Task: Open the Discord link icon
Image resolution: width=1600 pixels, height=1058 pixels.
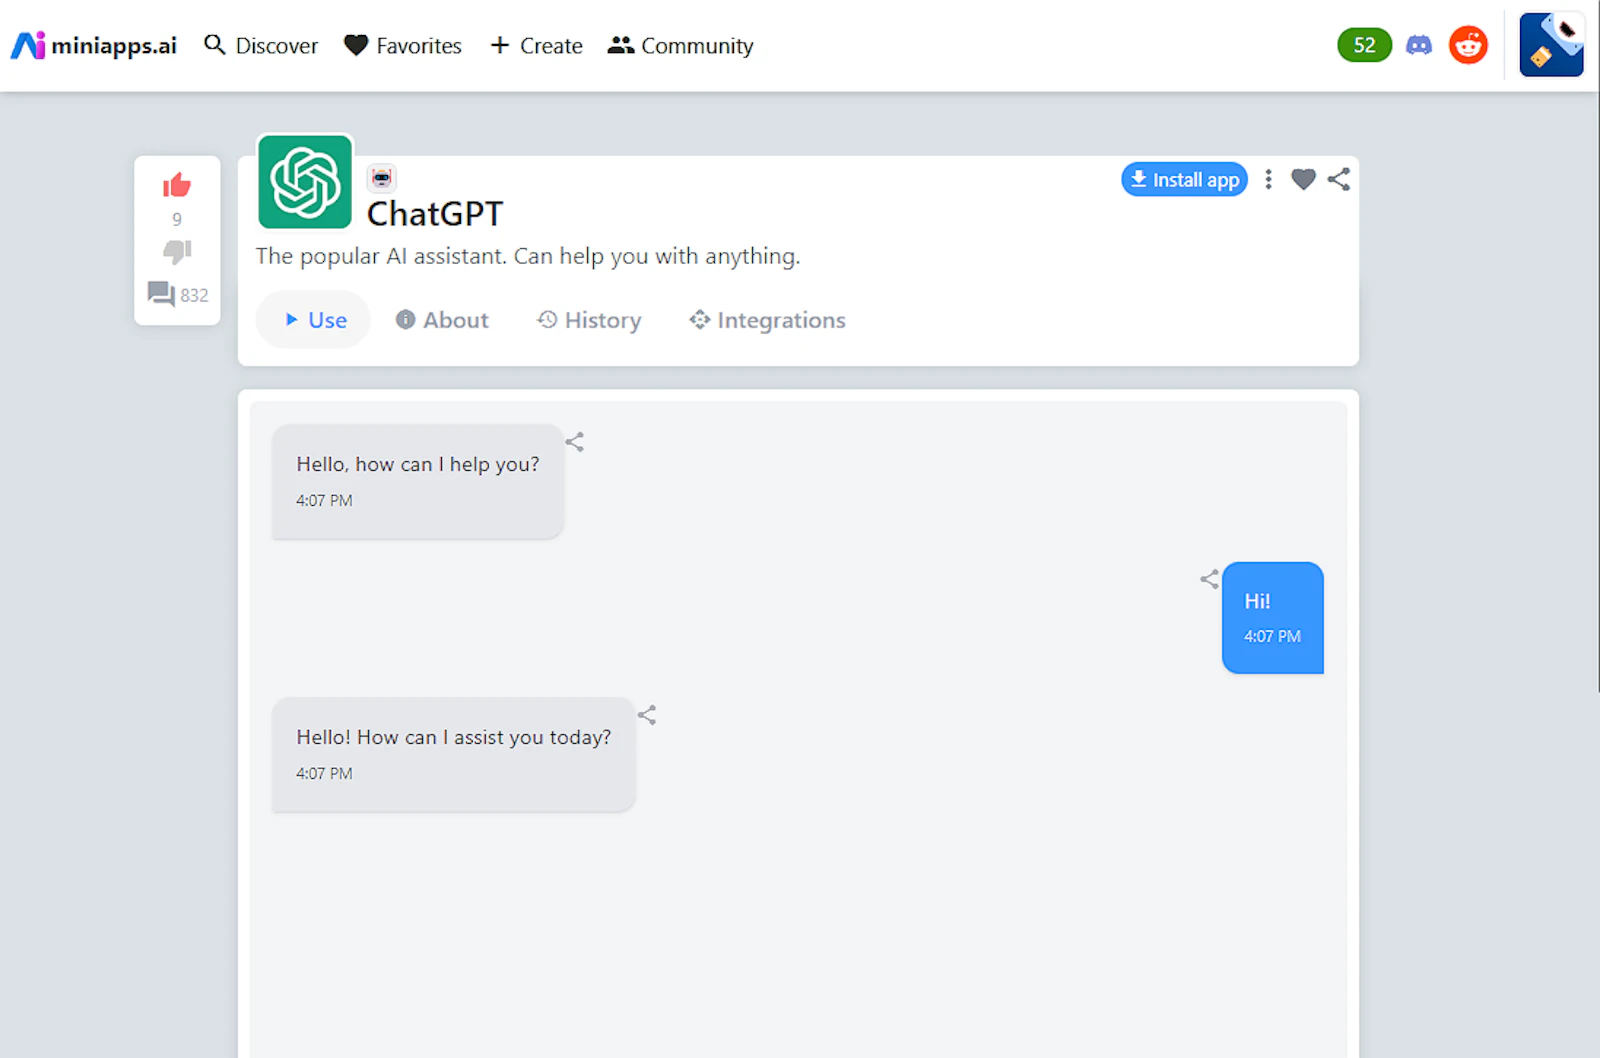Action: pyautogui.click(x=1418, y=45)
